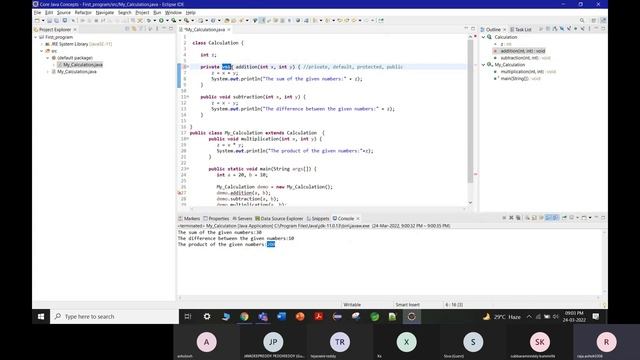Switch to the Task List tab
The width and height of the screenshot is (640, 360).
point(521,29)
